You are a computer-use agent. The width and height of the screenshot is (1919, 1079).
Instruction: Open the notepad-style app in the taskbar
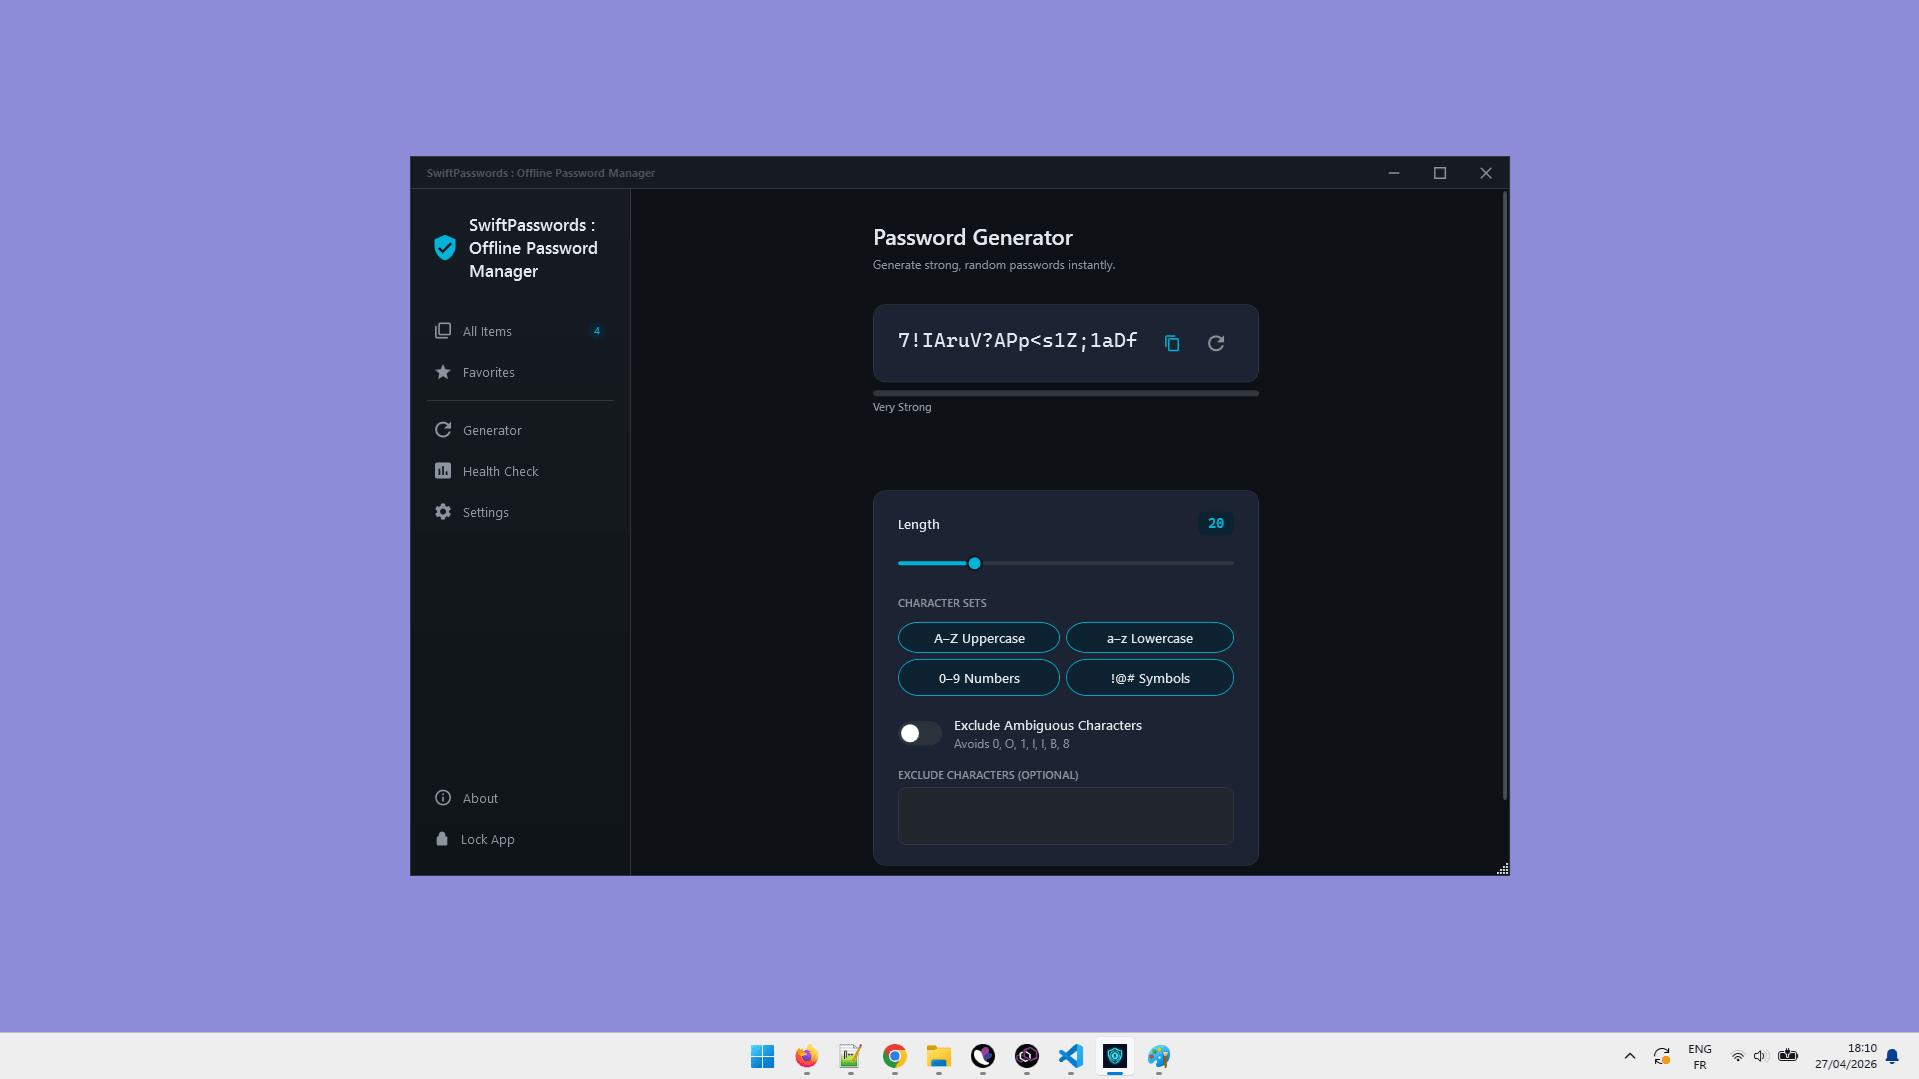(x=850, y=1056)
